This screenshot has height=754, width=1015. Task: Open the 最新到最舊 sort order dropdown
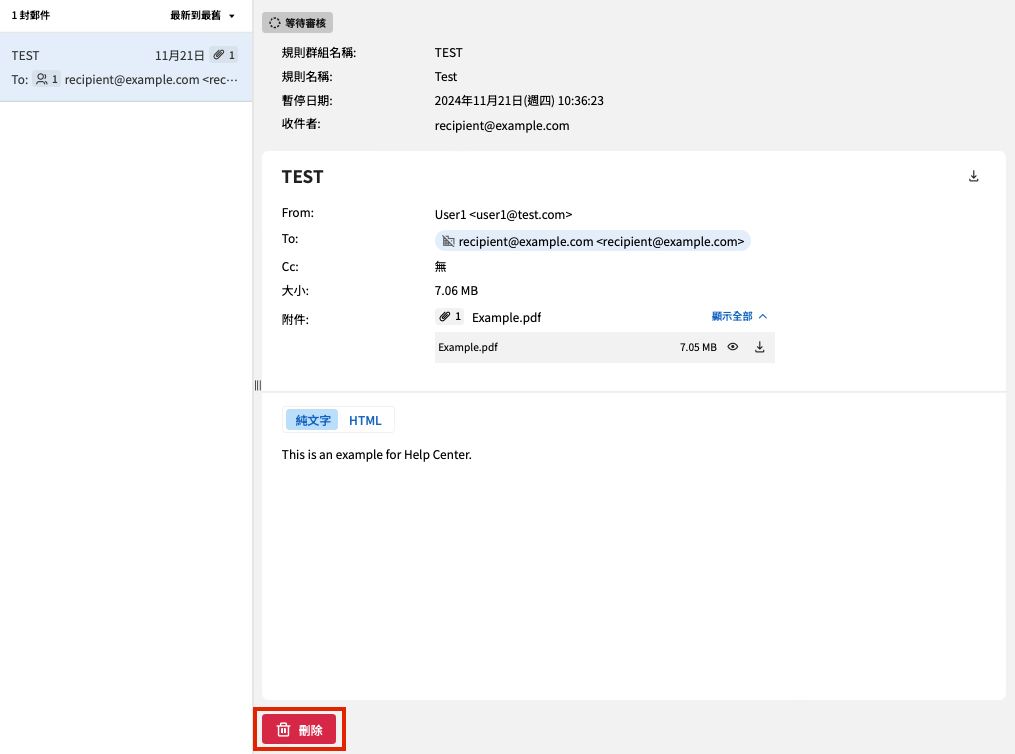click(x=202, y=16)
